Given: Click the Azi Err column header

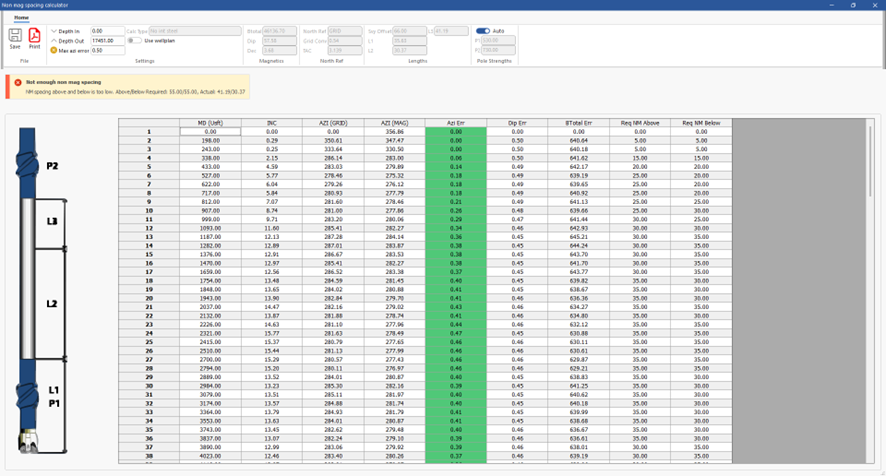Looking at the screenshot, I should click(455, 123).
